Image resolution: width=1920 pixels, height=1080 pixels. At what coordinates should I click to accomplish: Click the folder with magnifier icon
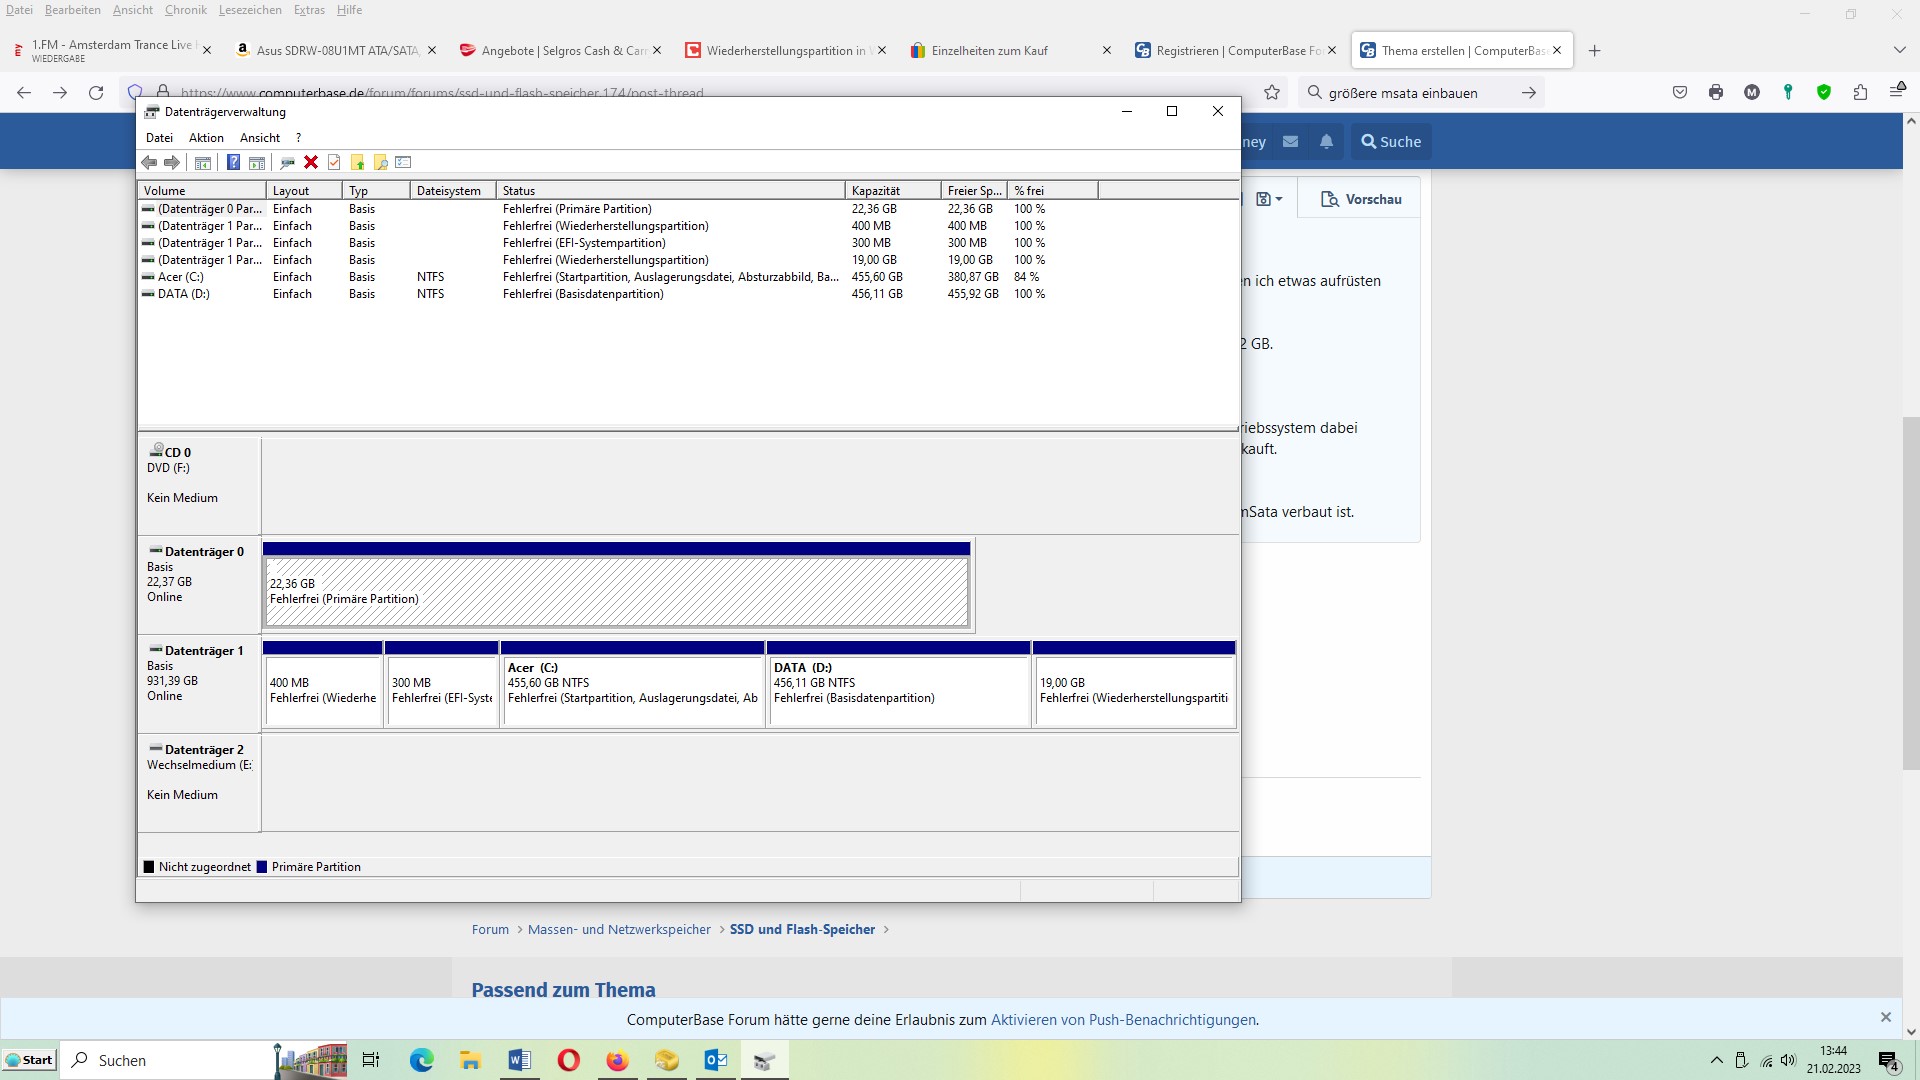pos(380,162)
